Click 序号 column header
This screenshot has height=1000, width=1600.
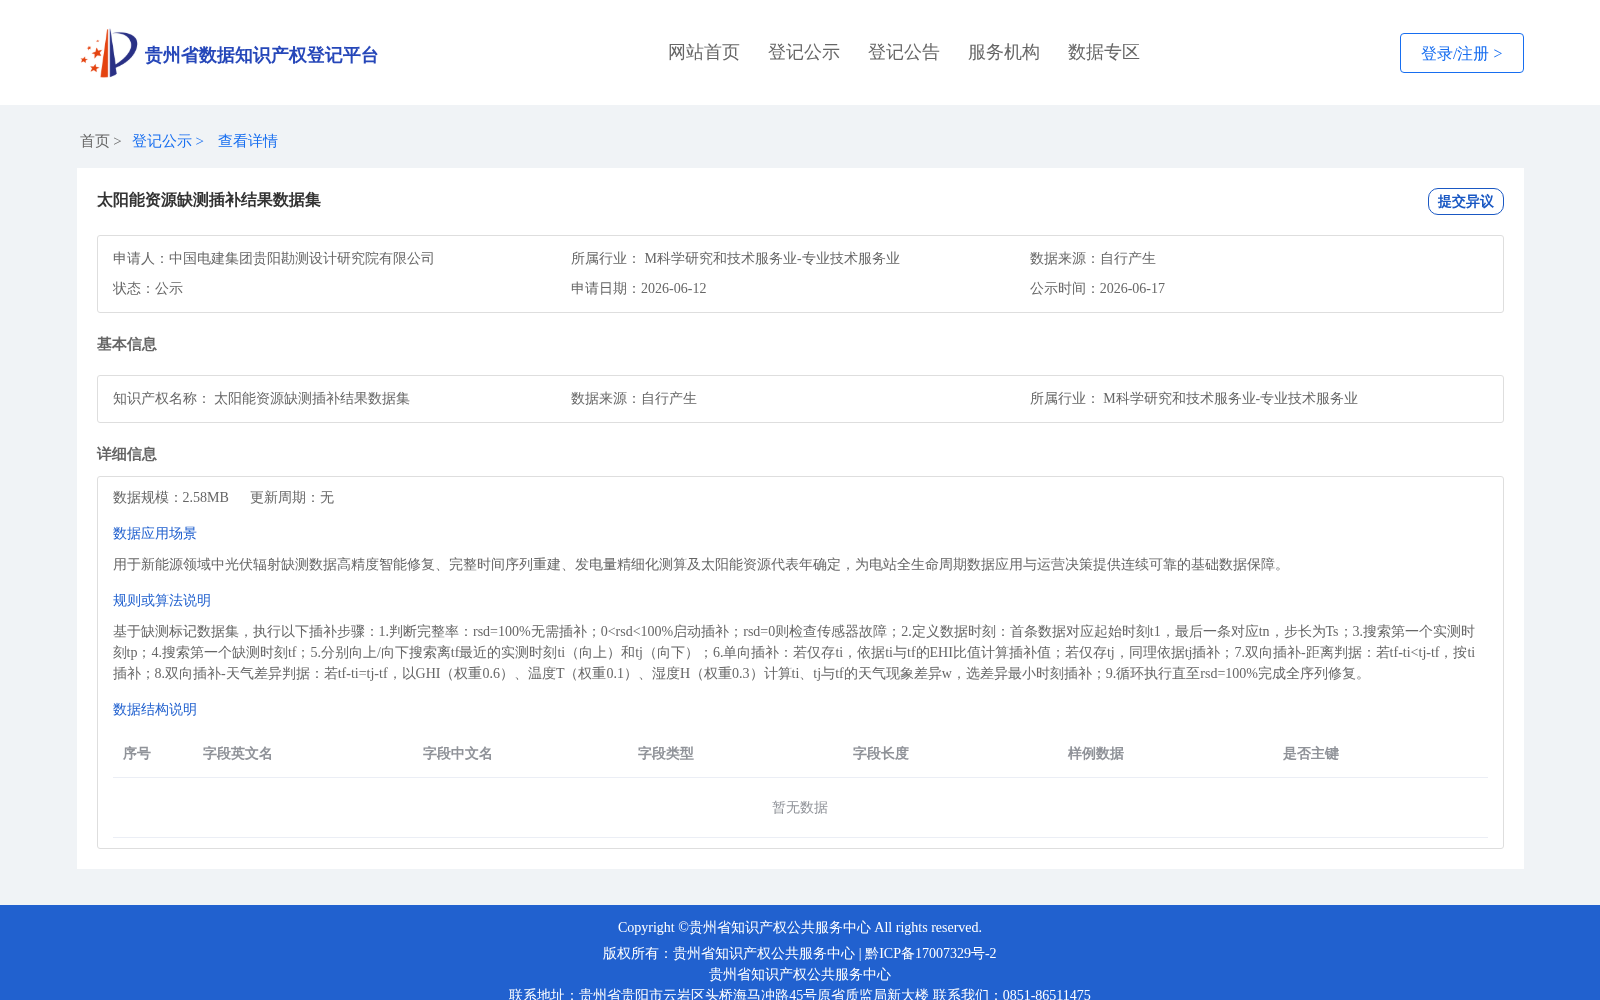click(x=137, y=753)
